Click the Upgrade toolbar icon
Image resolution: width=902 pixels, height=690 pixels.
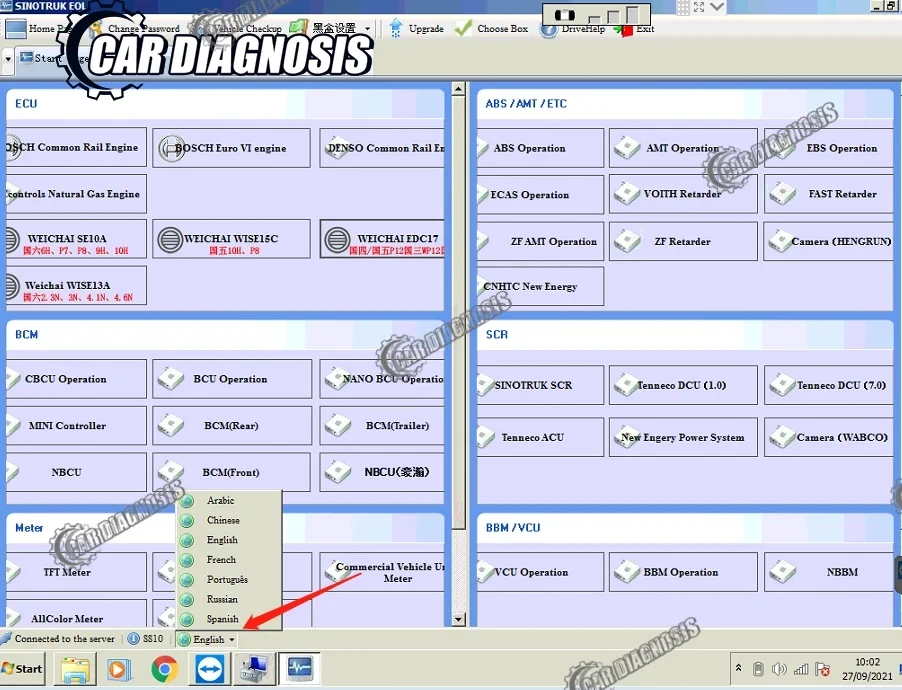[396, 28]
